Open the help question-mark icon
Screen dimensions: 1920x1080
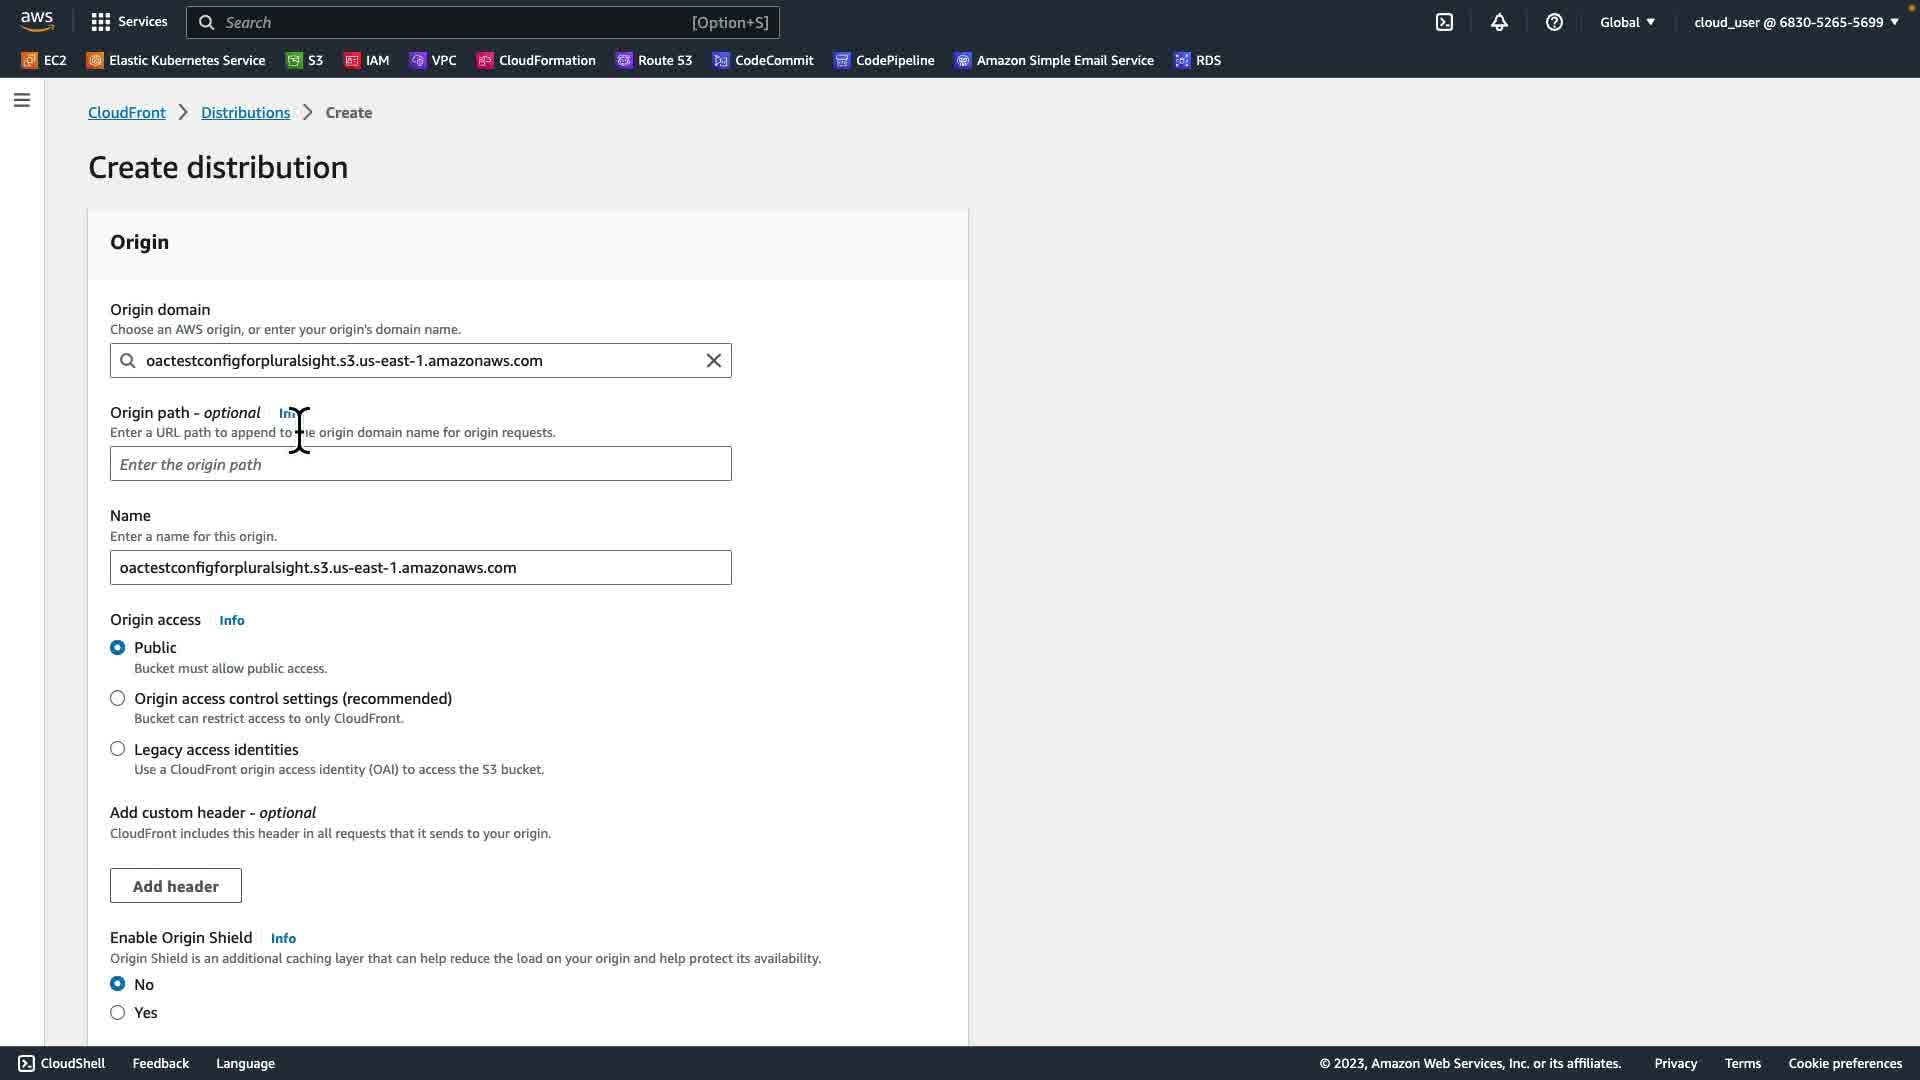point(1554,22)
